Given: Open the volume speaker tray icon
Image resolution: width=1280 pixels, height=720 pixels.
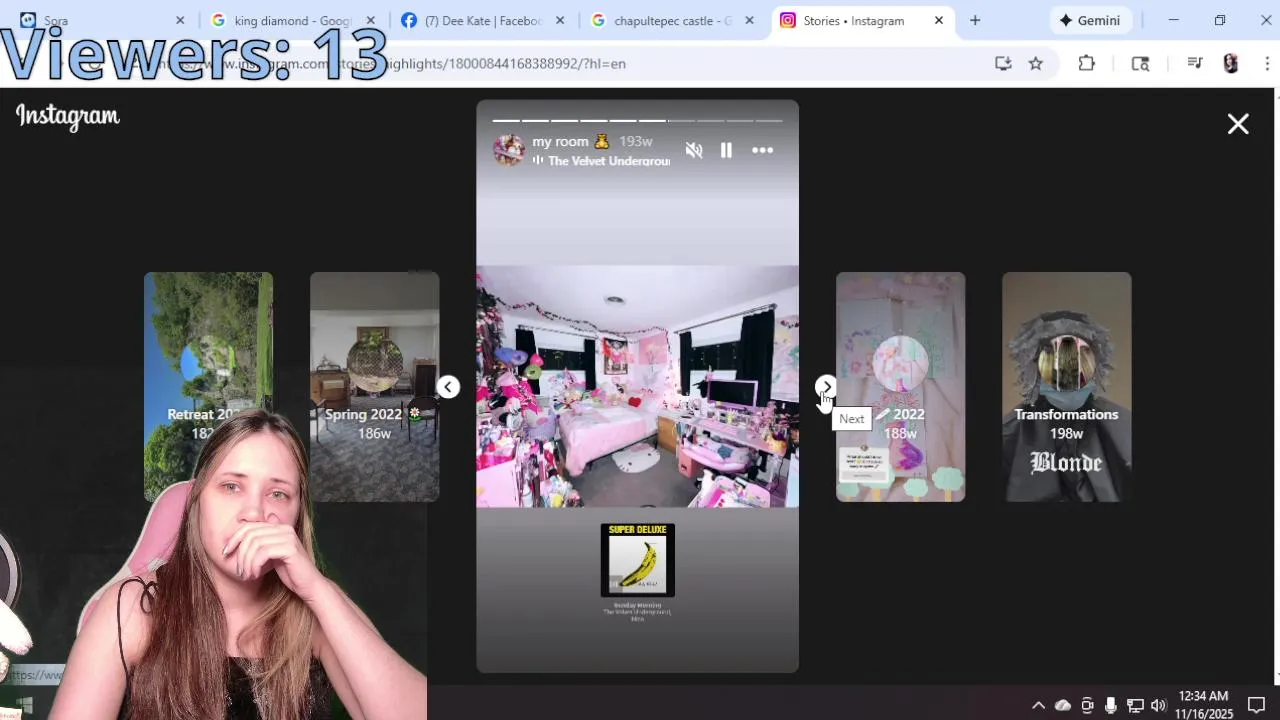Looking at the screenshot, I should (x=1159, y=706).
